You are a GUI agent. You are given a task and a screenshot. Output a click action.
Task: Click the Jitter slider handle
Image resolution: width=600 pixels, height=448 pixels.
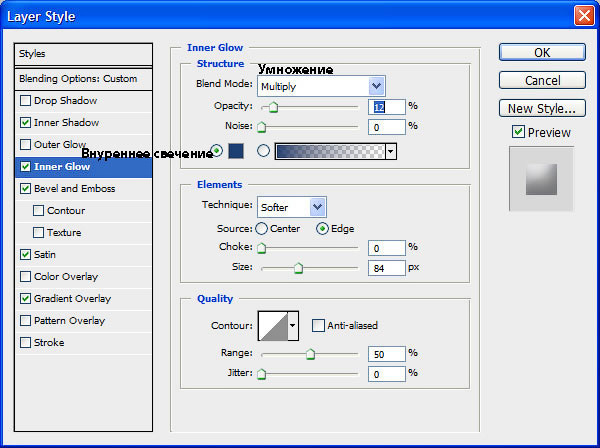tap(261, 374)
